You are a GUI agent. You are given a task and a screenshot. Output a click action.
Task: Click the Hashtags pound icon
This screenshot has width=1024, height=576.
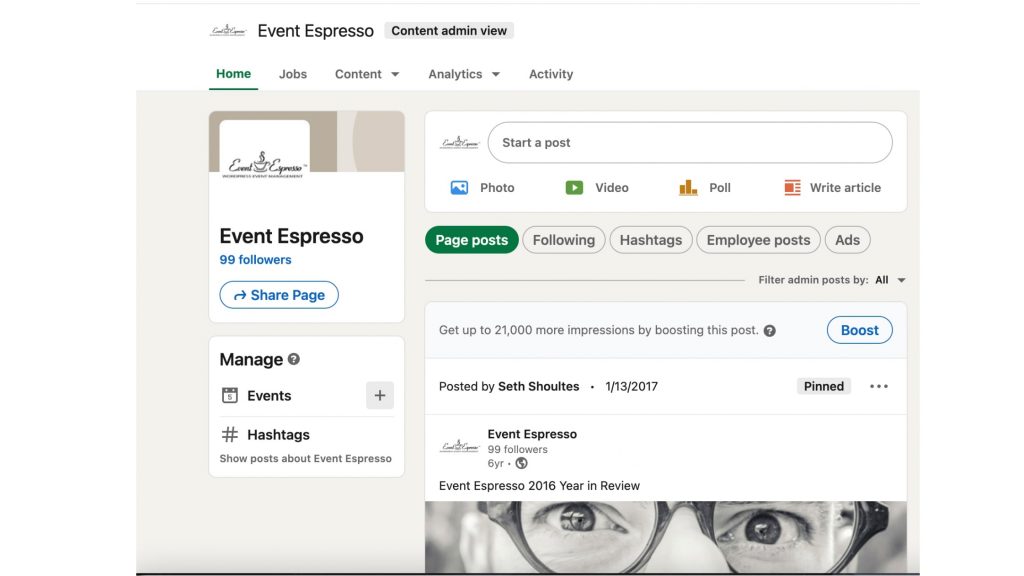[230, 434]
